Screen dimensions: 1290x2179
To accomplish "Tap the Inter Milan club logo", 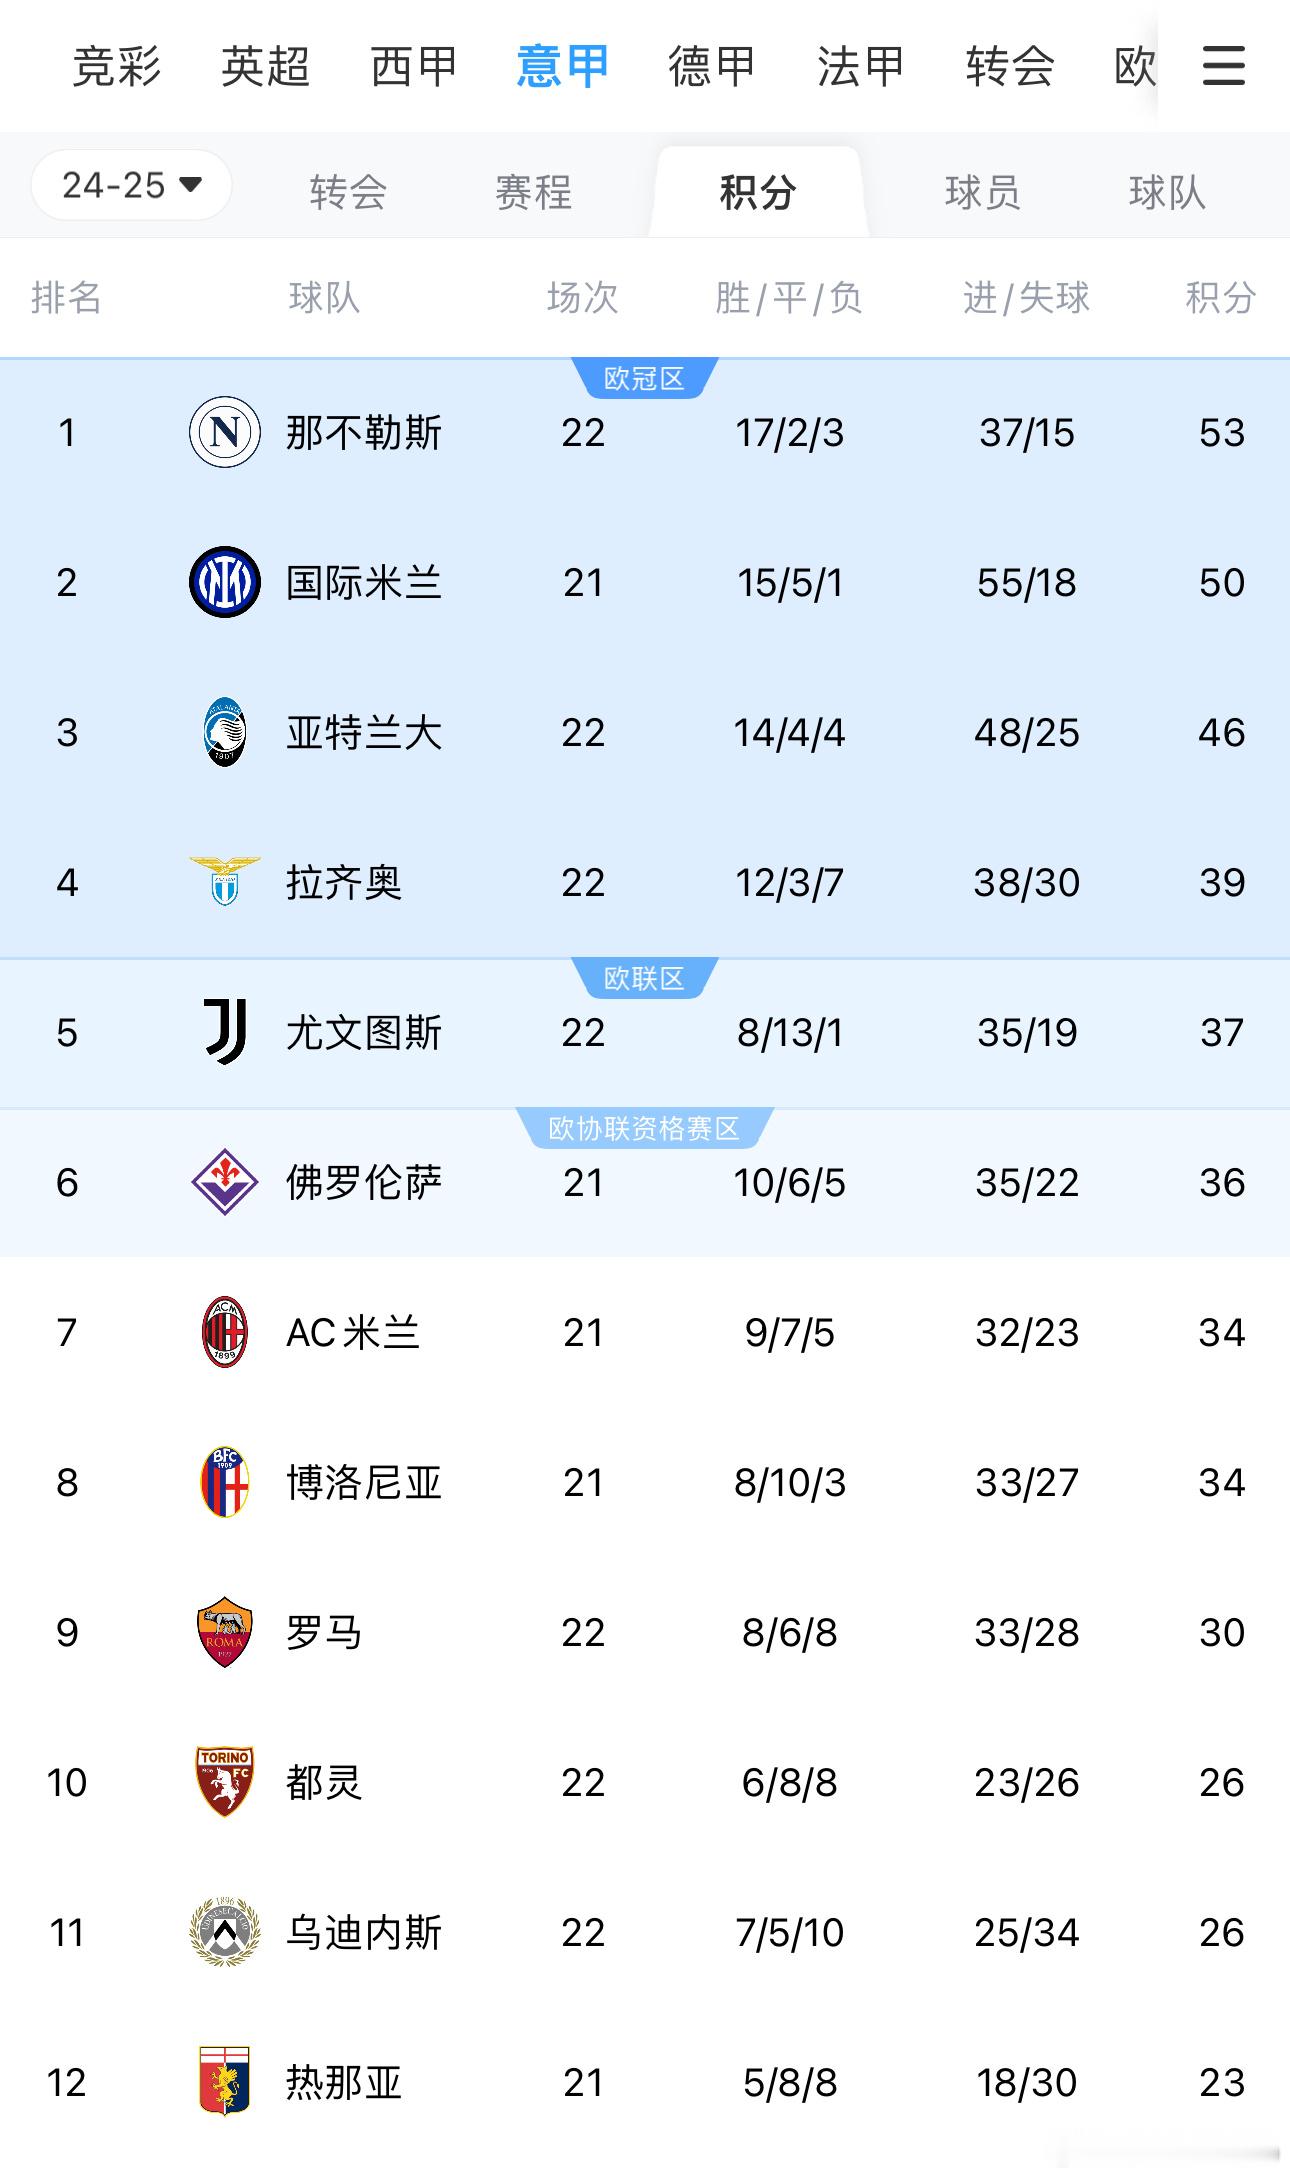I will coord(225,582).
